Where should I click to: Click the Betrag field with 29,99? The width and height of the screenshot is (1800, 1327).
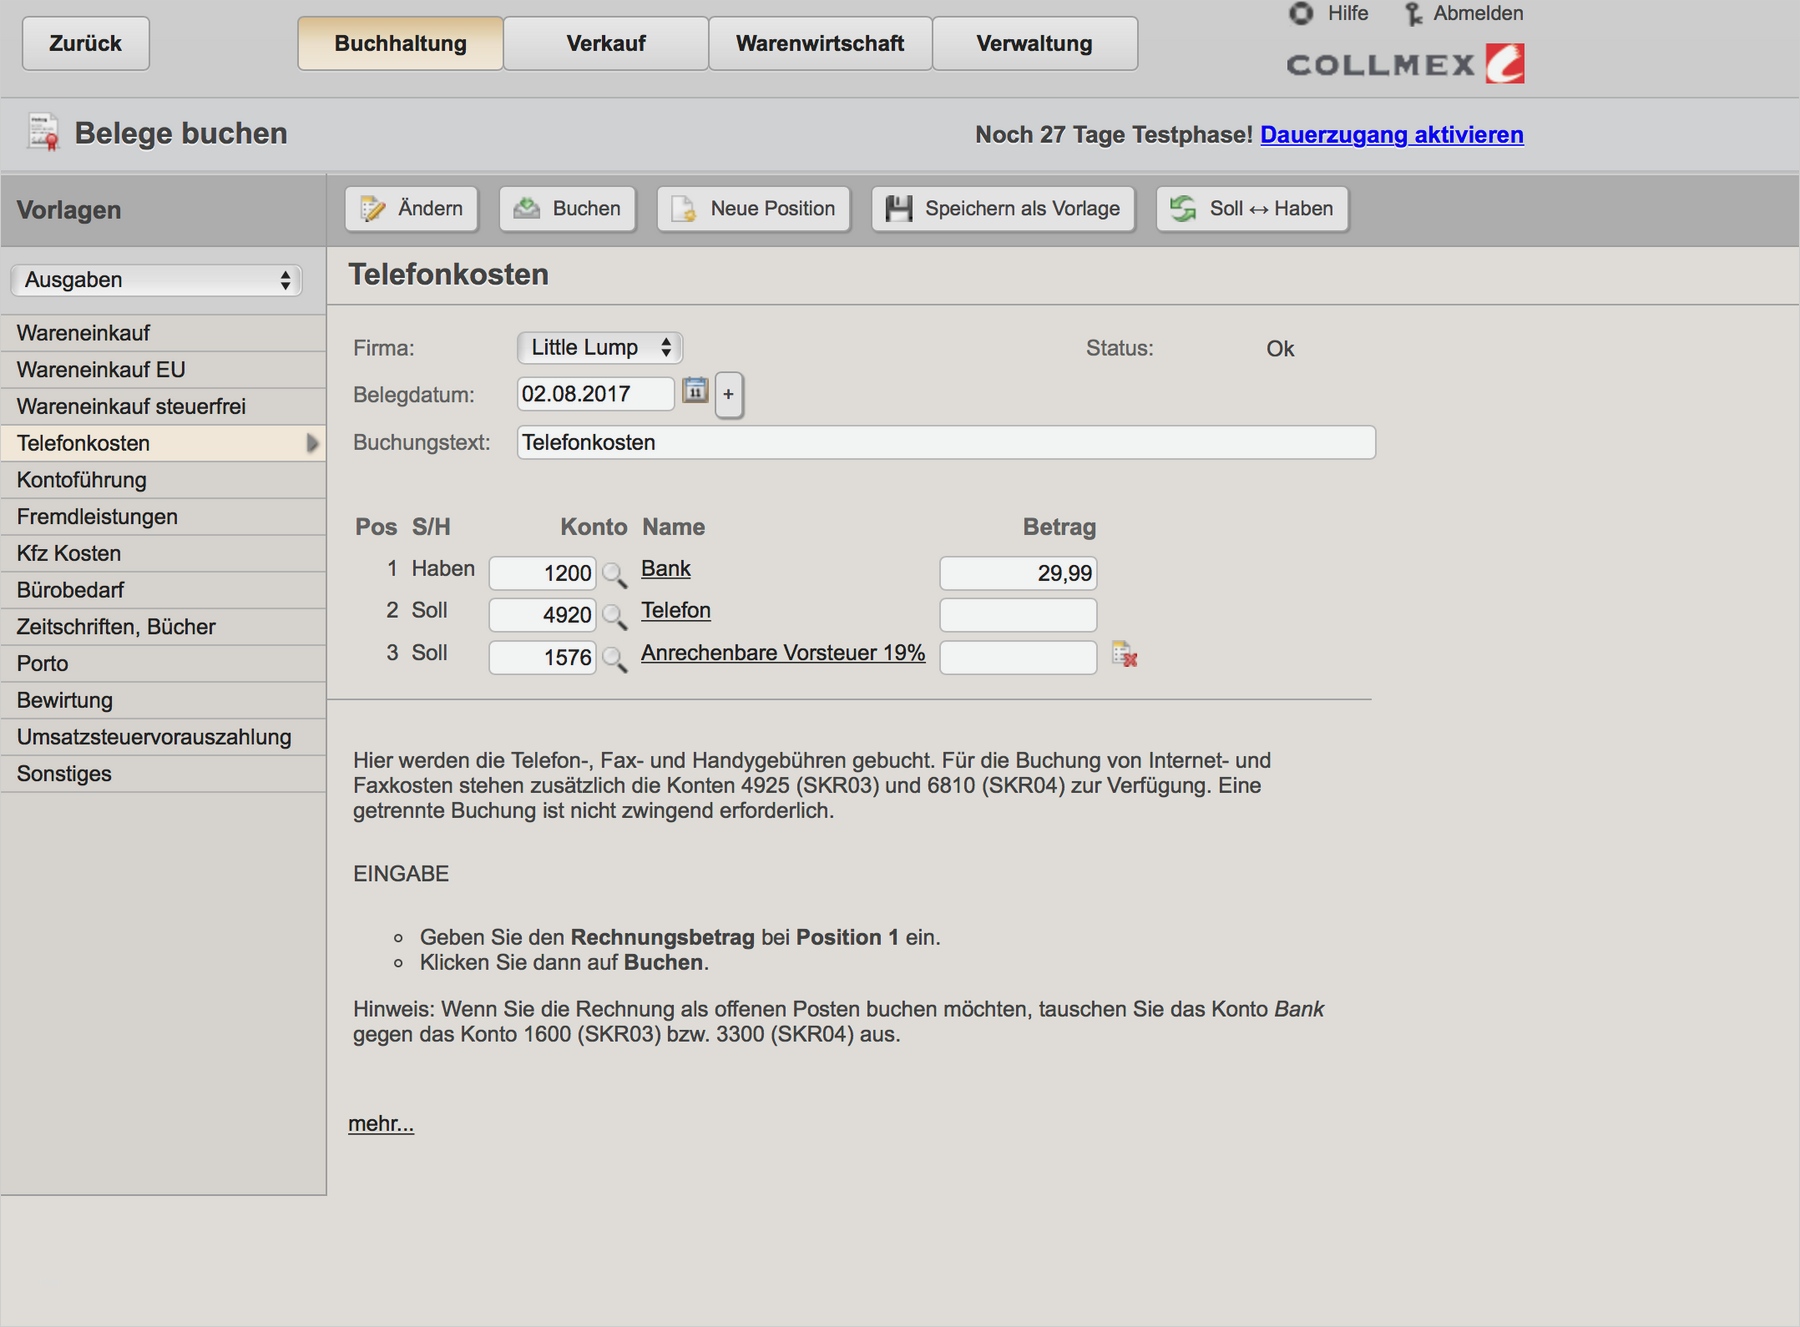[x=1018, y=573]
